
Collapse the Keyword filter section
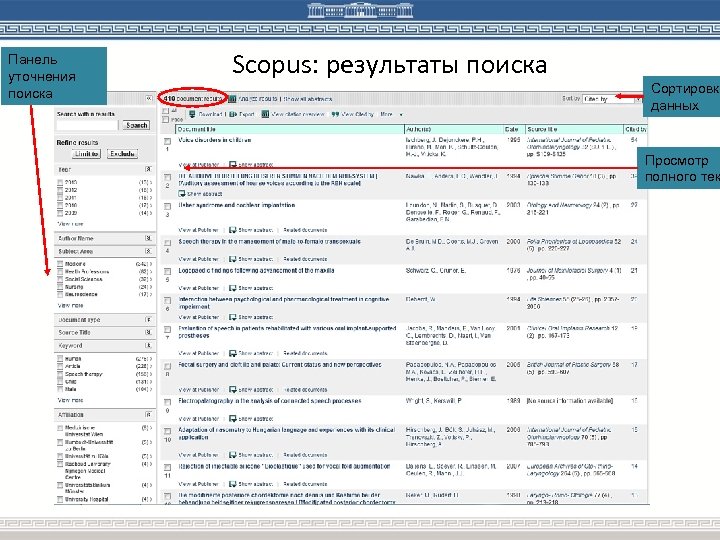(x=148, y=345)
